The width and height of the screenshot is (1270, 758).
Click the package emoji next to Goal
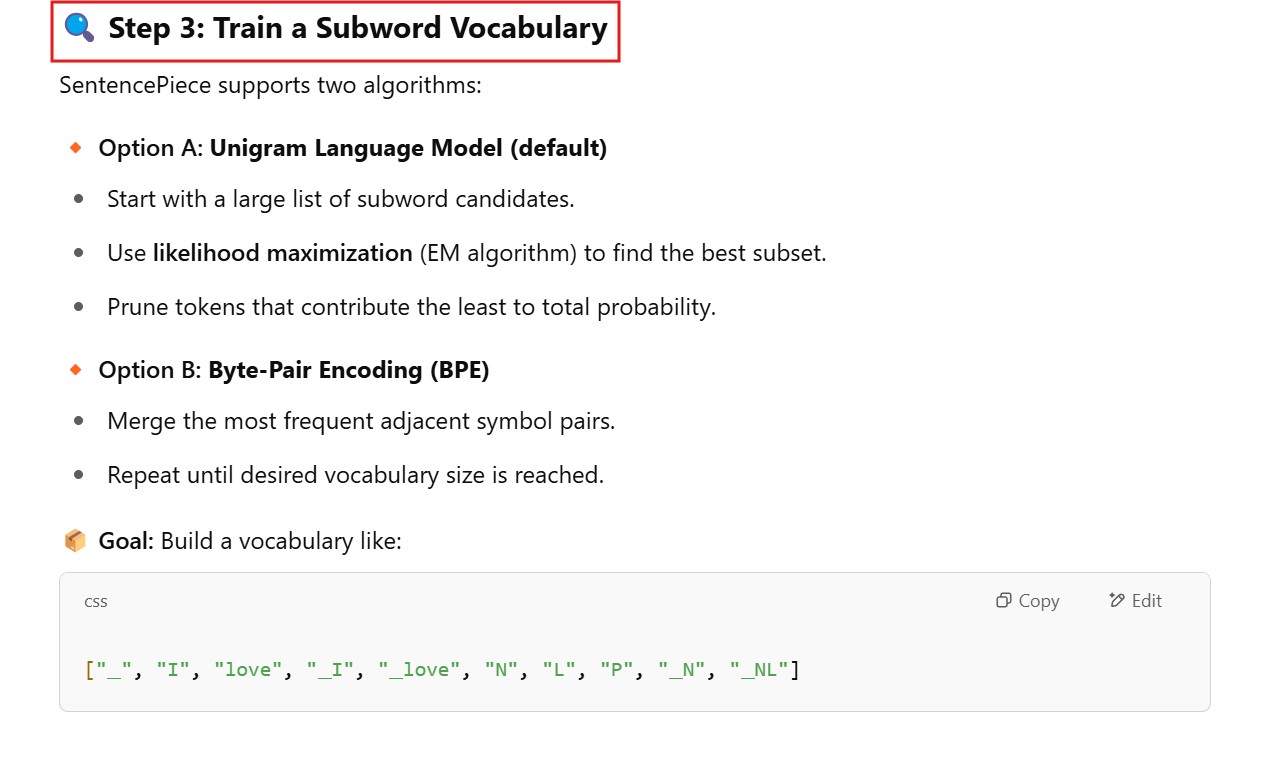tap(75, 541)
